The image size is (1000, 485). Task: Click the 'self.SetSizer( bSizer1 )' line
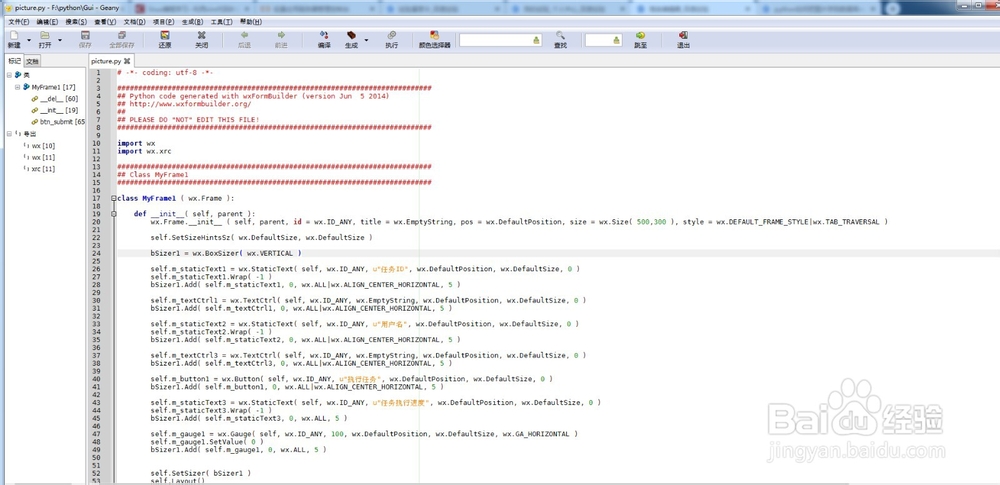[201, 474]
